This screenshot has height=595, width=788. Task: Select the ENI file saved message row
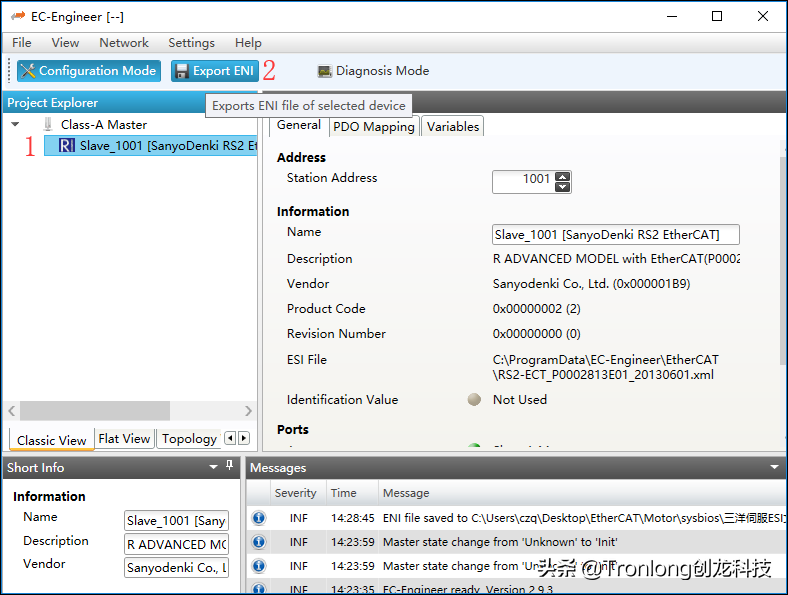[x=516, y=518]
